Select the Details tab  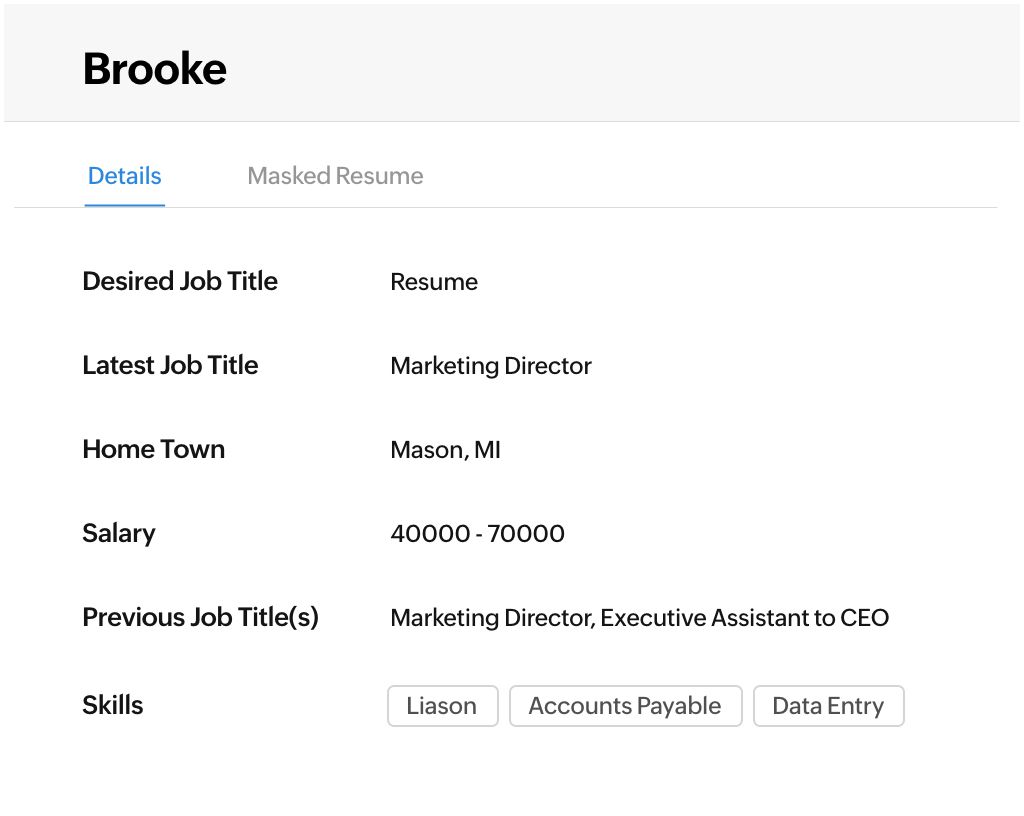124,176
